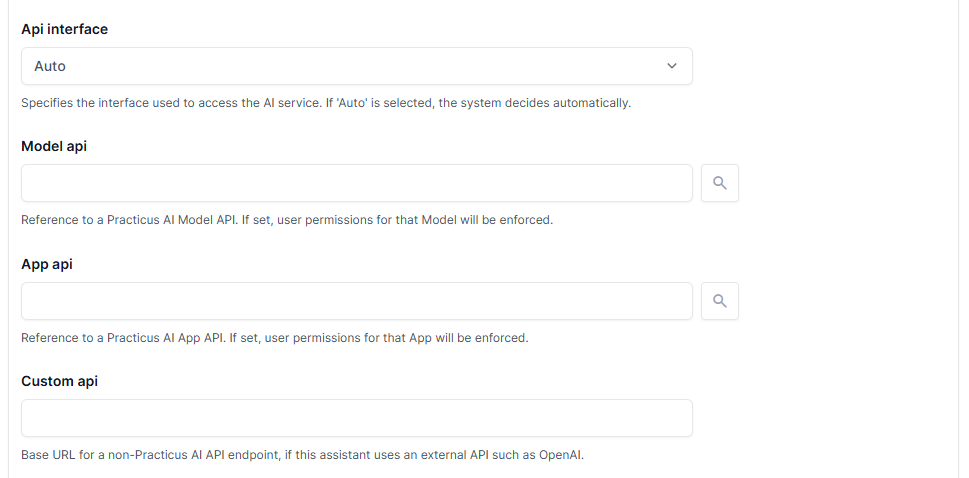Click the Practicus AI App API help text
Viewport: 969px width, 478px height.
tap(274, 338)
